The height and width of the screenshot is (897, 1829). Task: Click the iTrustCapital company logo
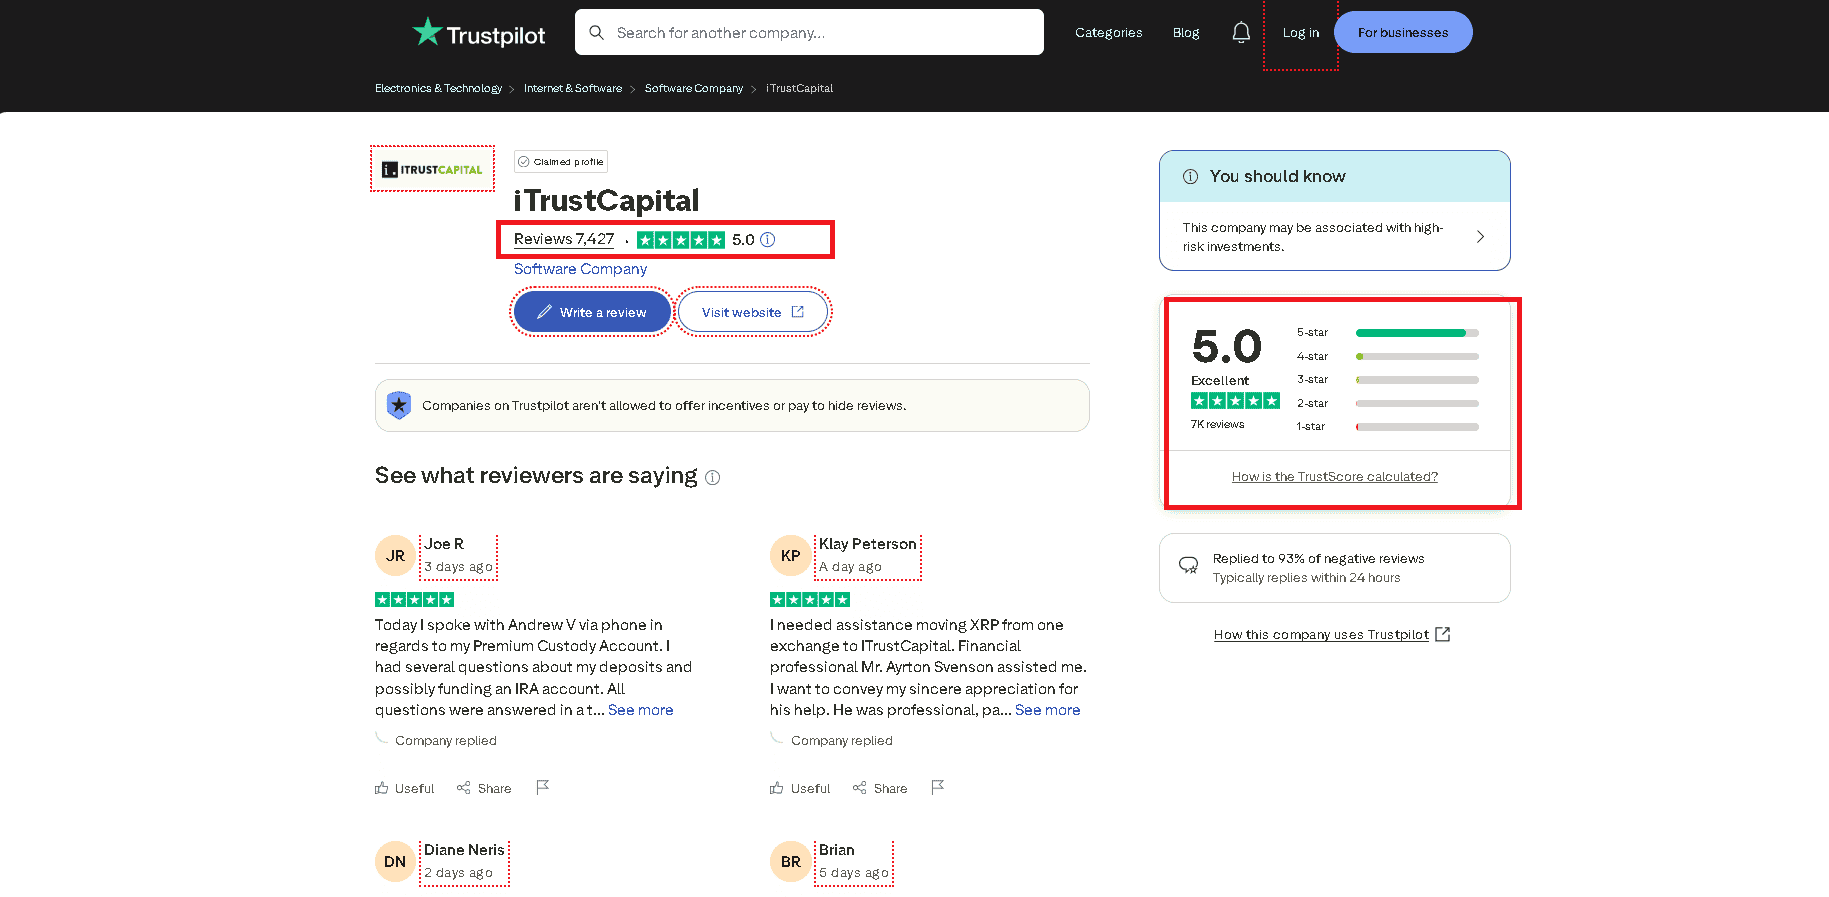(x=432, y=169)
